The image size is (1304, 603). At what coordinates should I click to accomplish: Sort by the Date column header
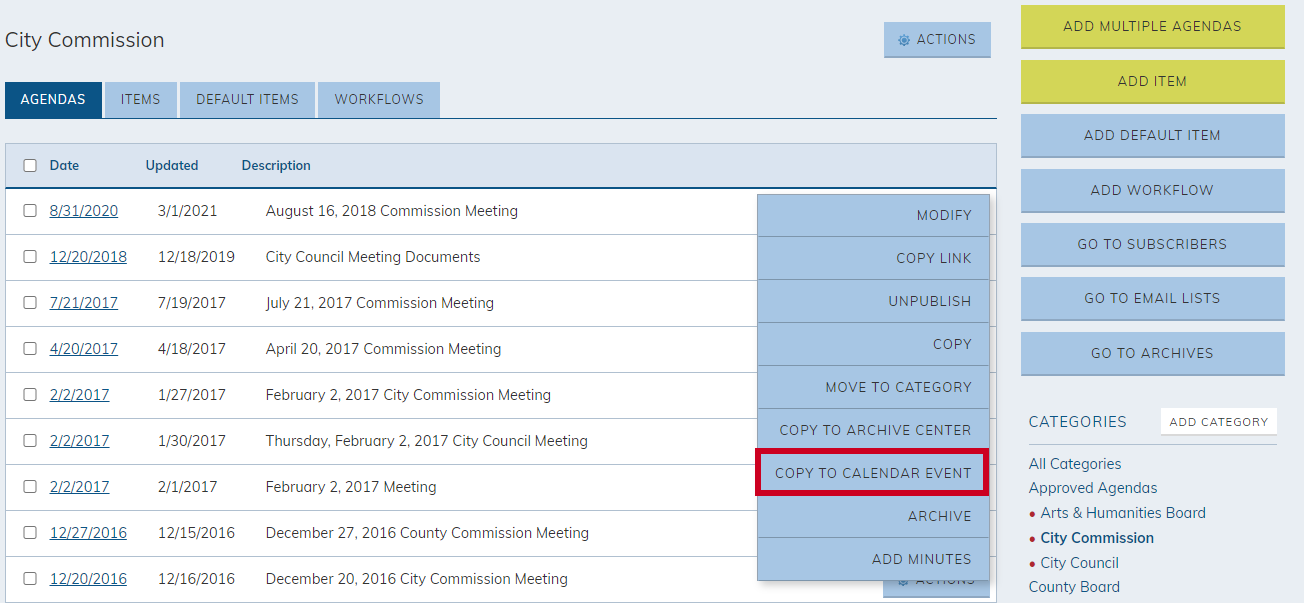click(64, 166)
